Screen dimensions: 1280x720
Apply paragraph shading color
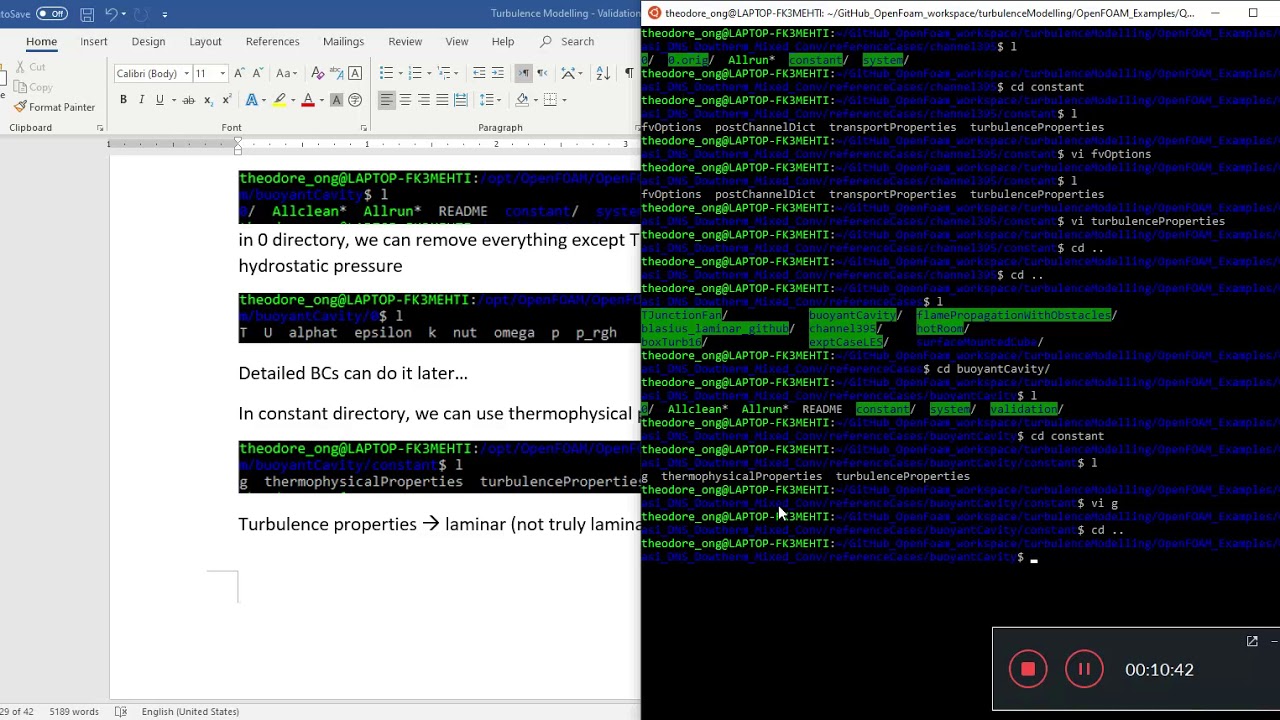[x=521, y=100]
